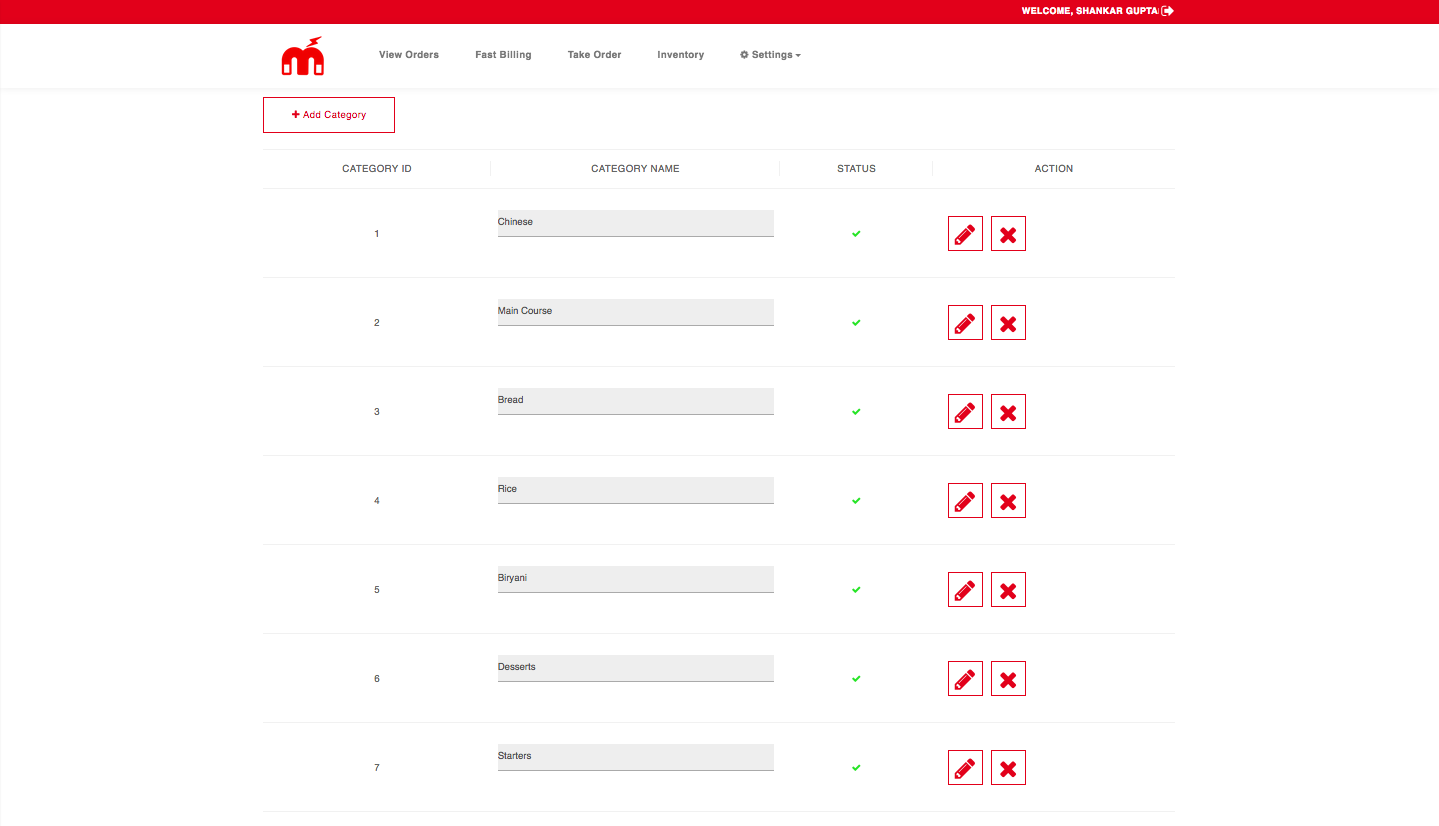Image resolution: width=1439 pixels, height=826 pixels.
Task: Click the green status check for Rice
Action: pos(856,501)
